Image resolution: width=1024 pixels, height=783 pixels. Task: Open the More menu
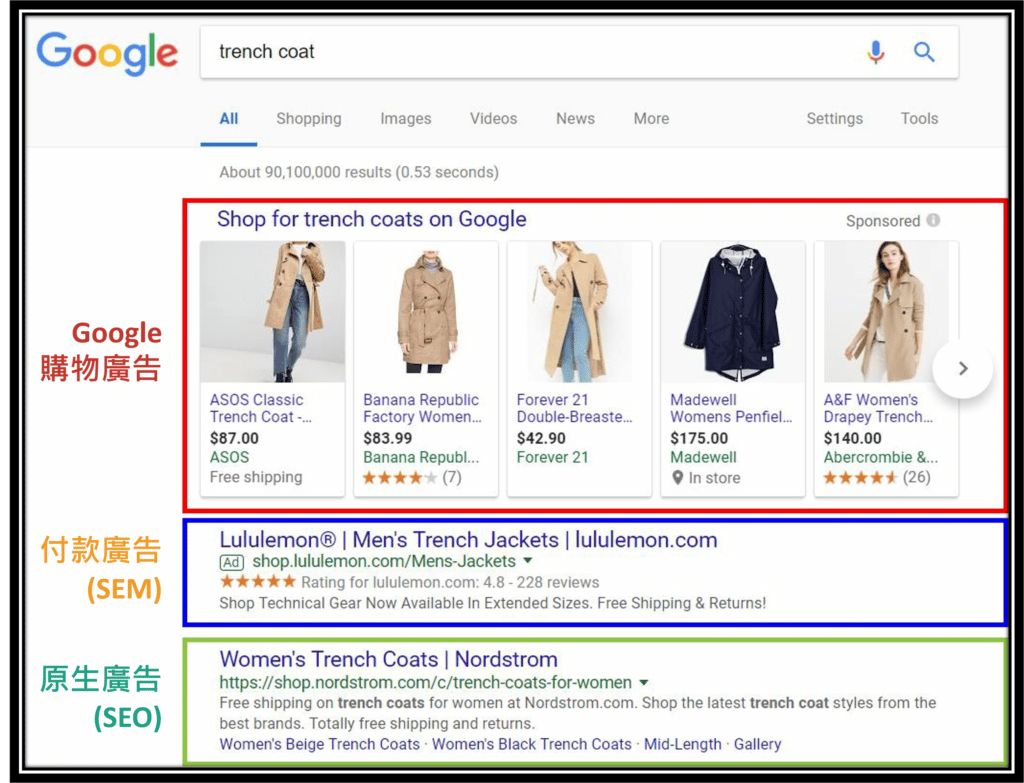coord(651,119)
